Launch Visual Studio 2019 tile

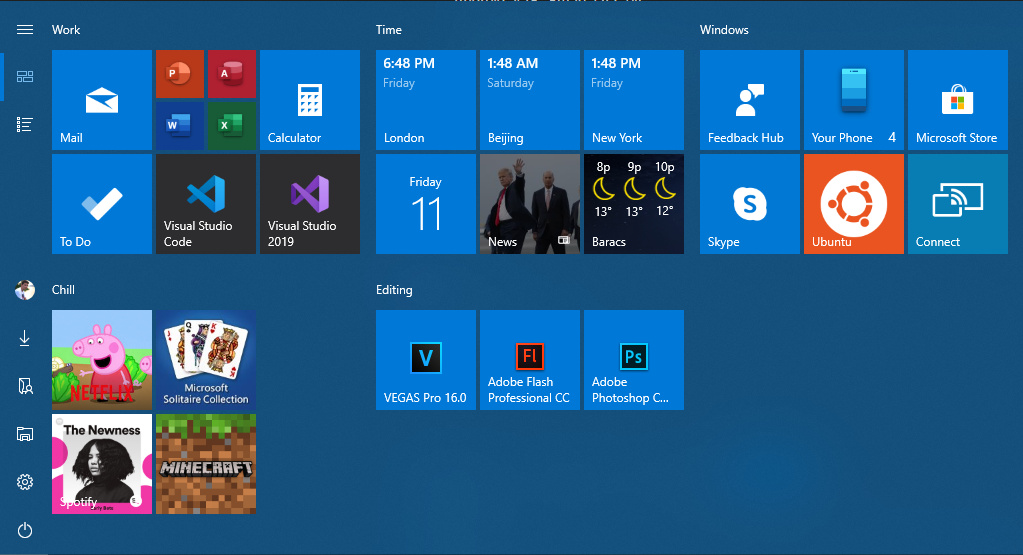(310, 204)
